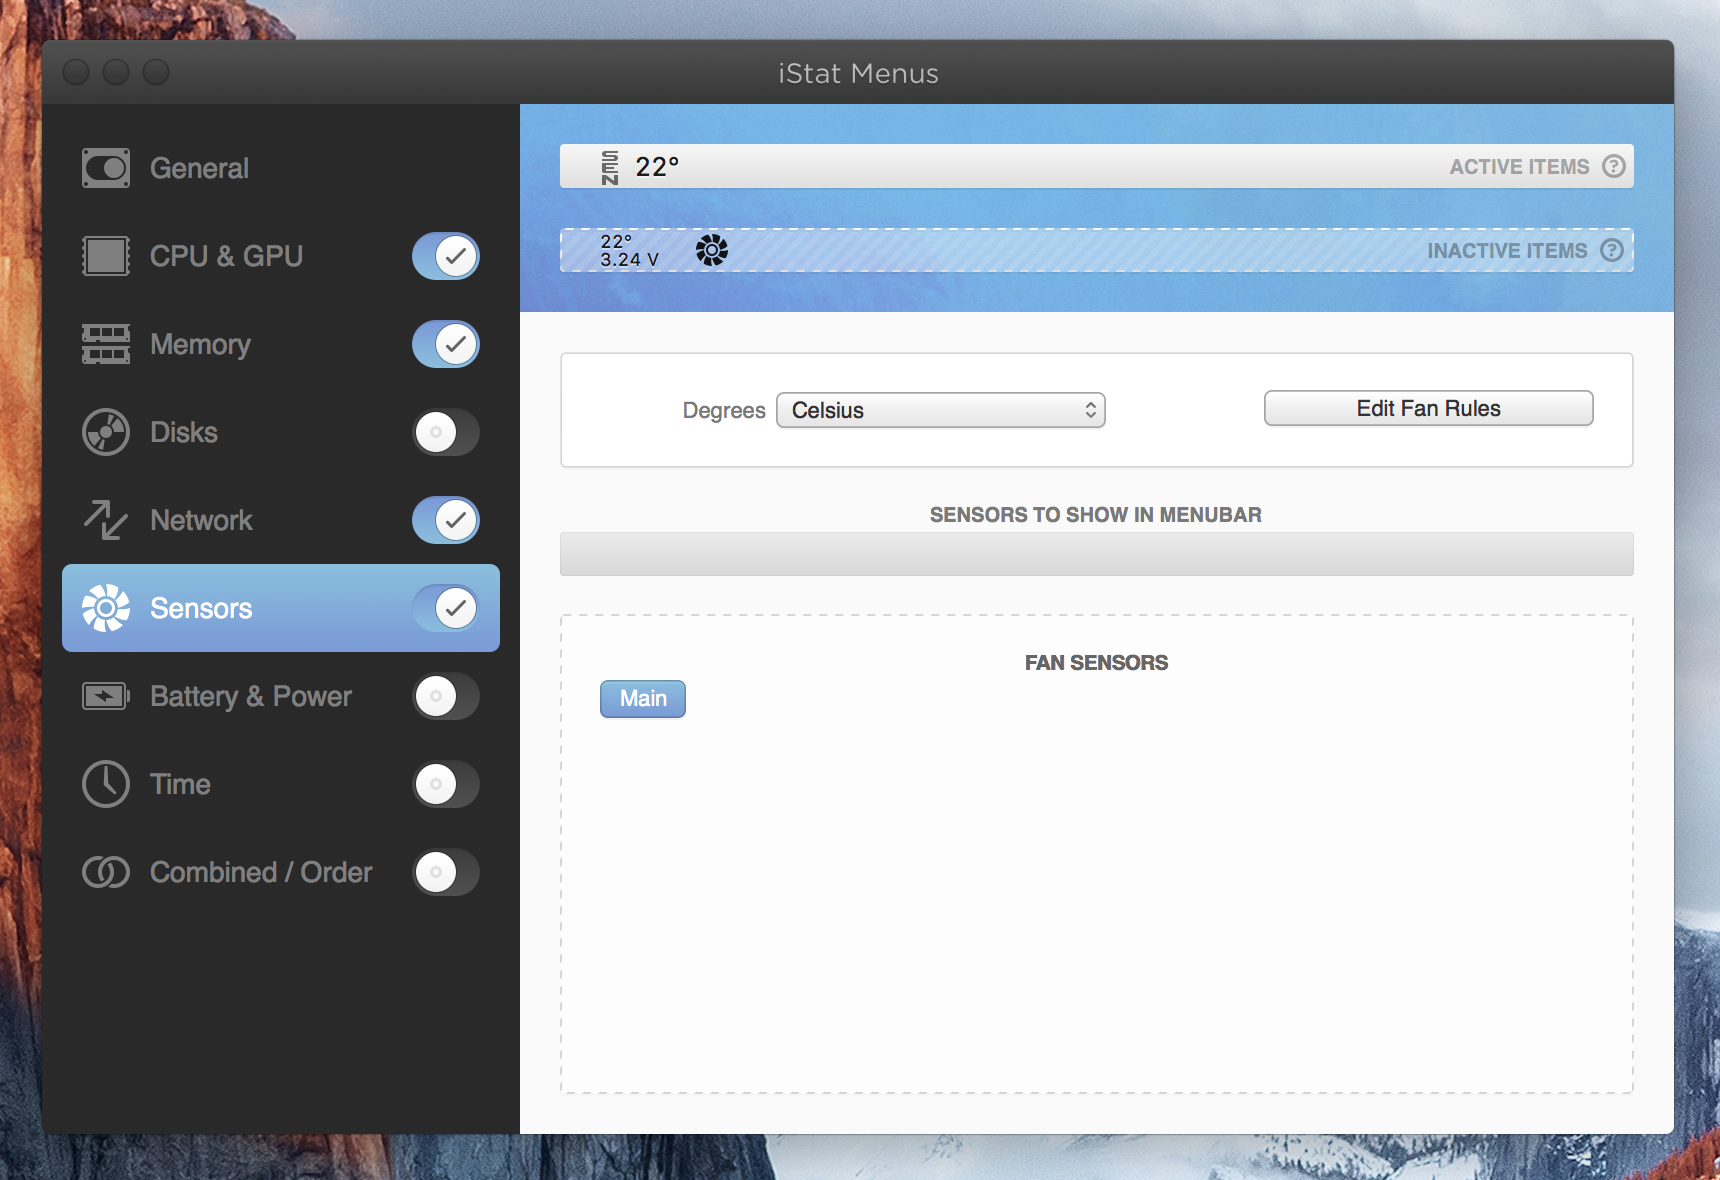This screenshot has height=1180, width=1720.
Task: Click the Fan Sensors heading
Action: (1097, 663)
